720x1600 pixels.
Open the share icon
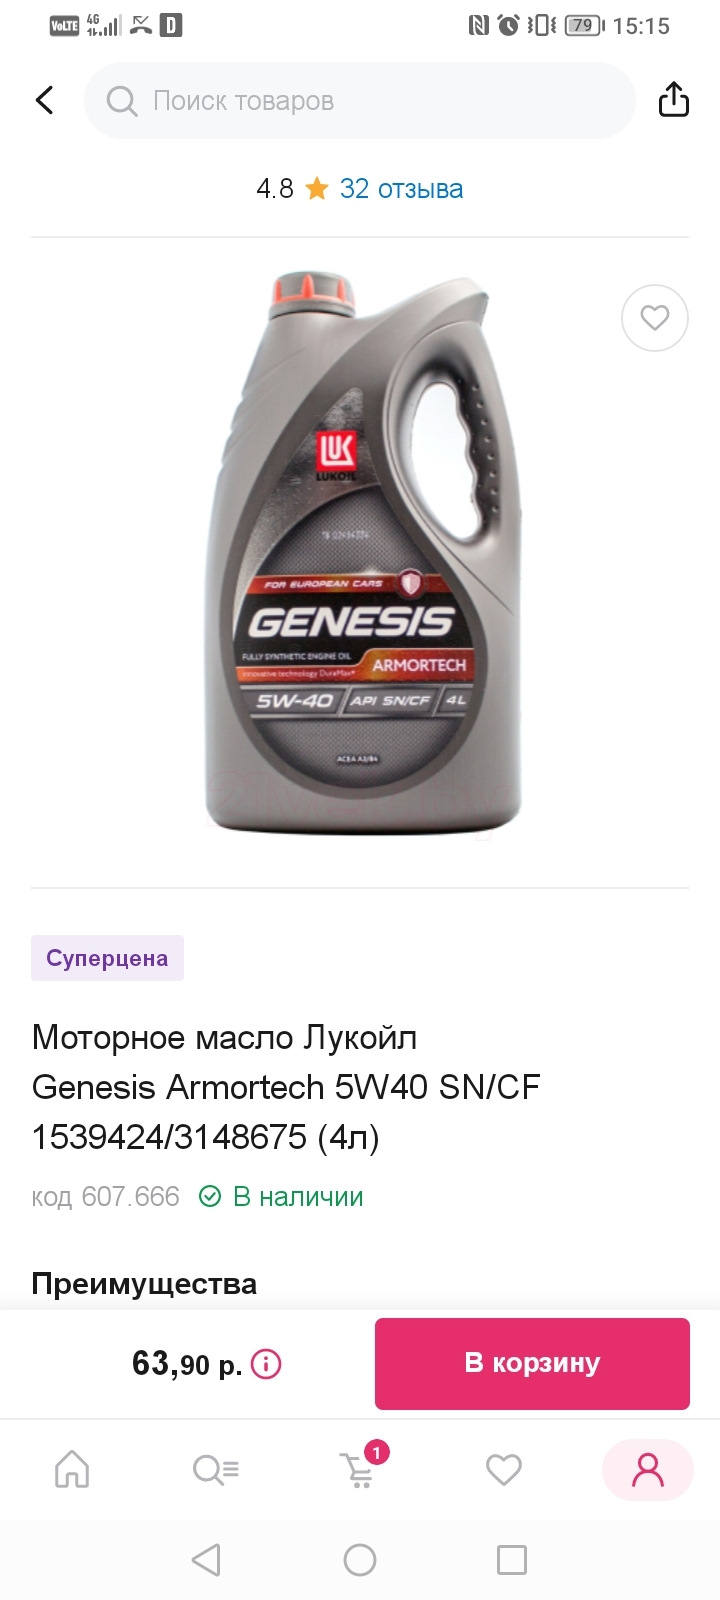(x=674, y=100)
